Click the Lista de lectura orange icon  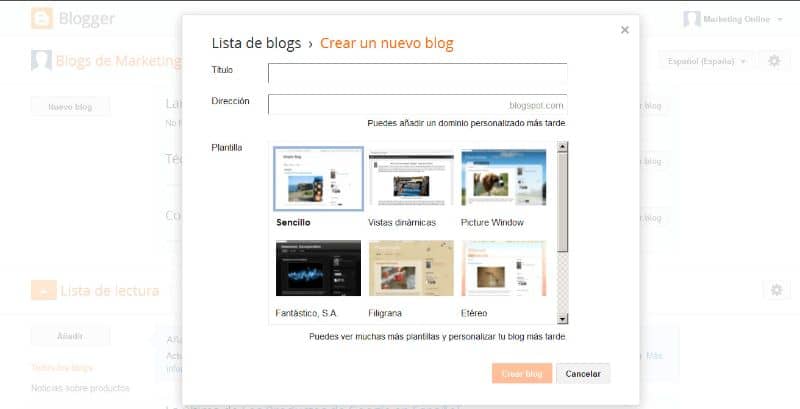(x=43, y=290)
